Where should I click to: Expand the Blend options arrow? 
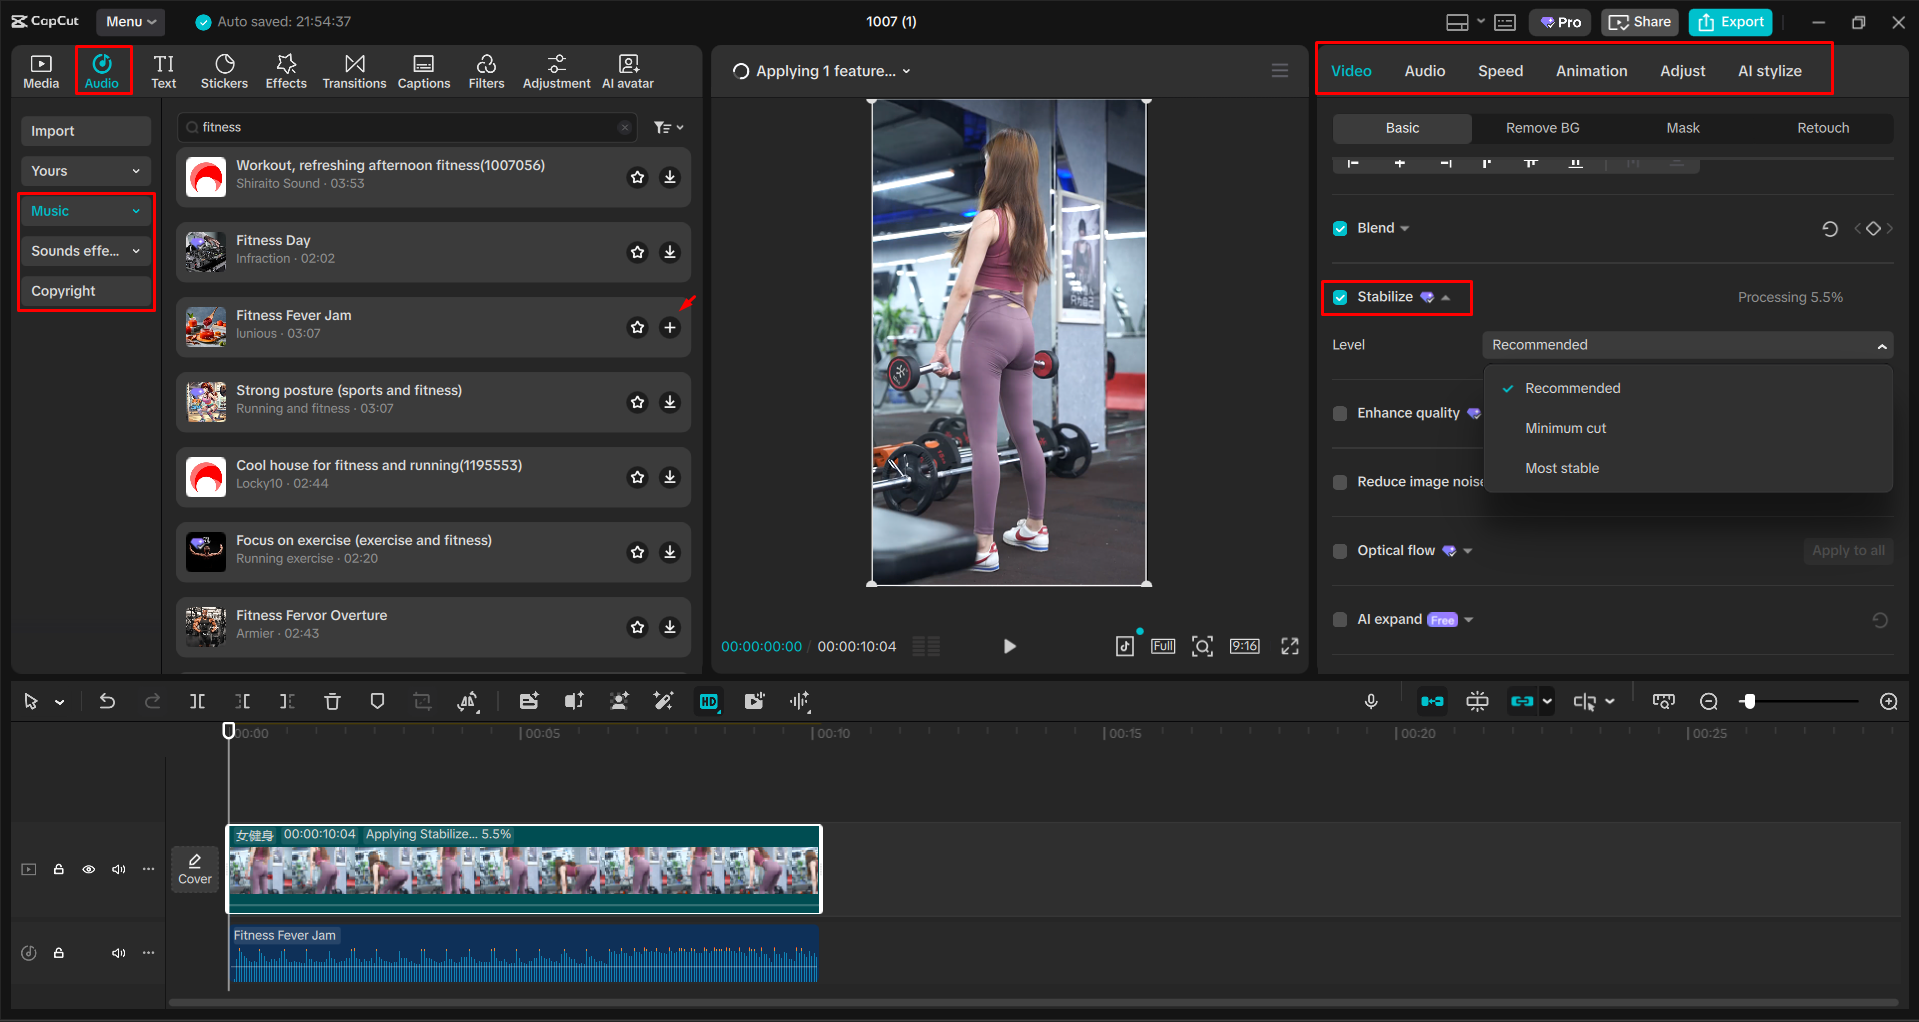coord(1405,229)
